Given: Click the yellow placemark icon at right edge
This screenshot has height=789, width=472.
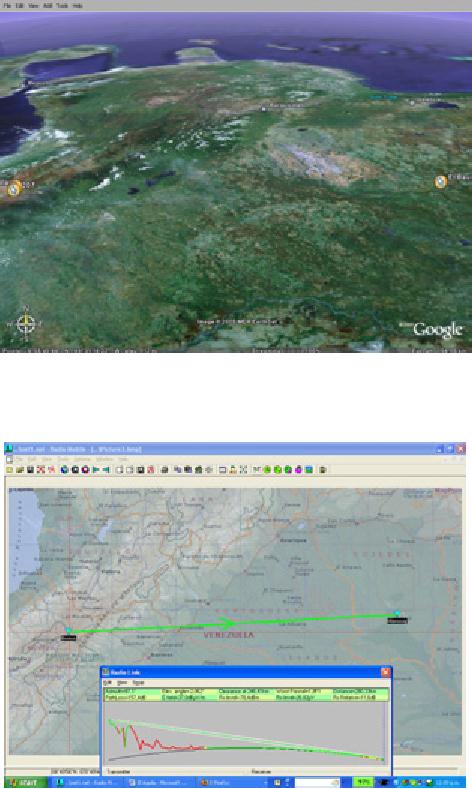Looking at the screenshot, I should tap(441, 182).
